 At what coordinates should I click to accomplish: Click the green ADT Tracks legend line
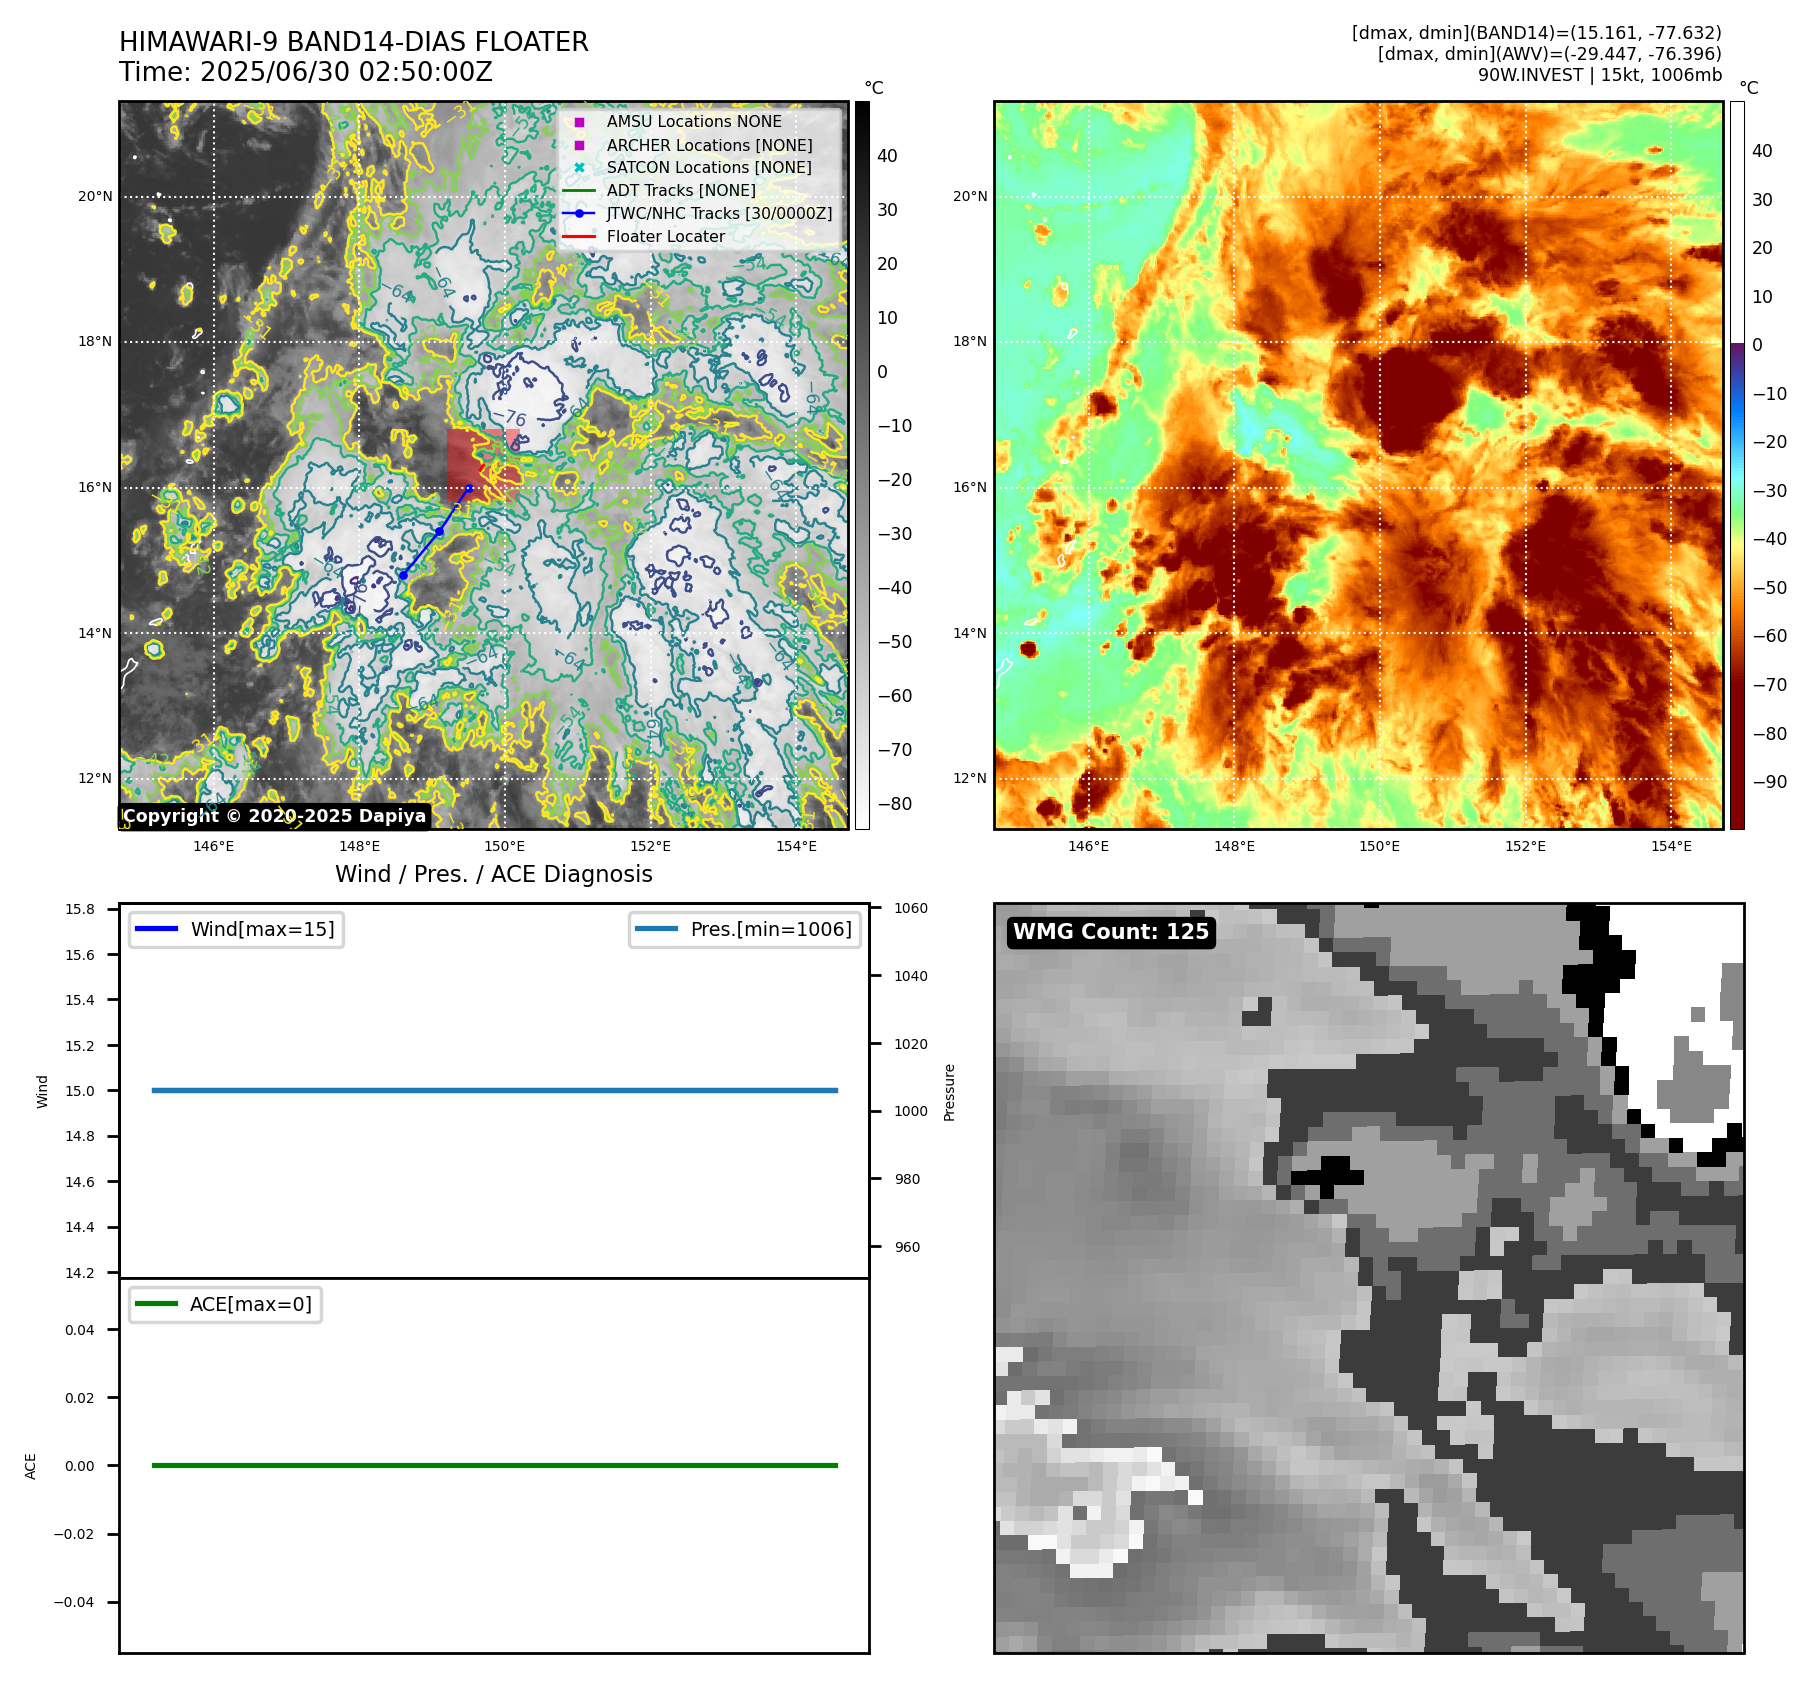tap(579, 191)
